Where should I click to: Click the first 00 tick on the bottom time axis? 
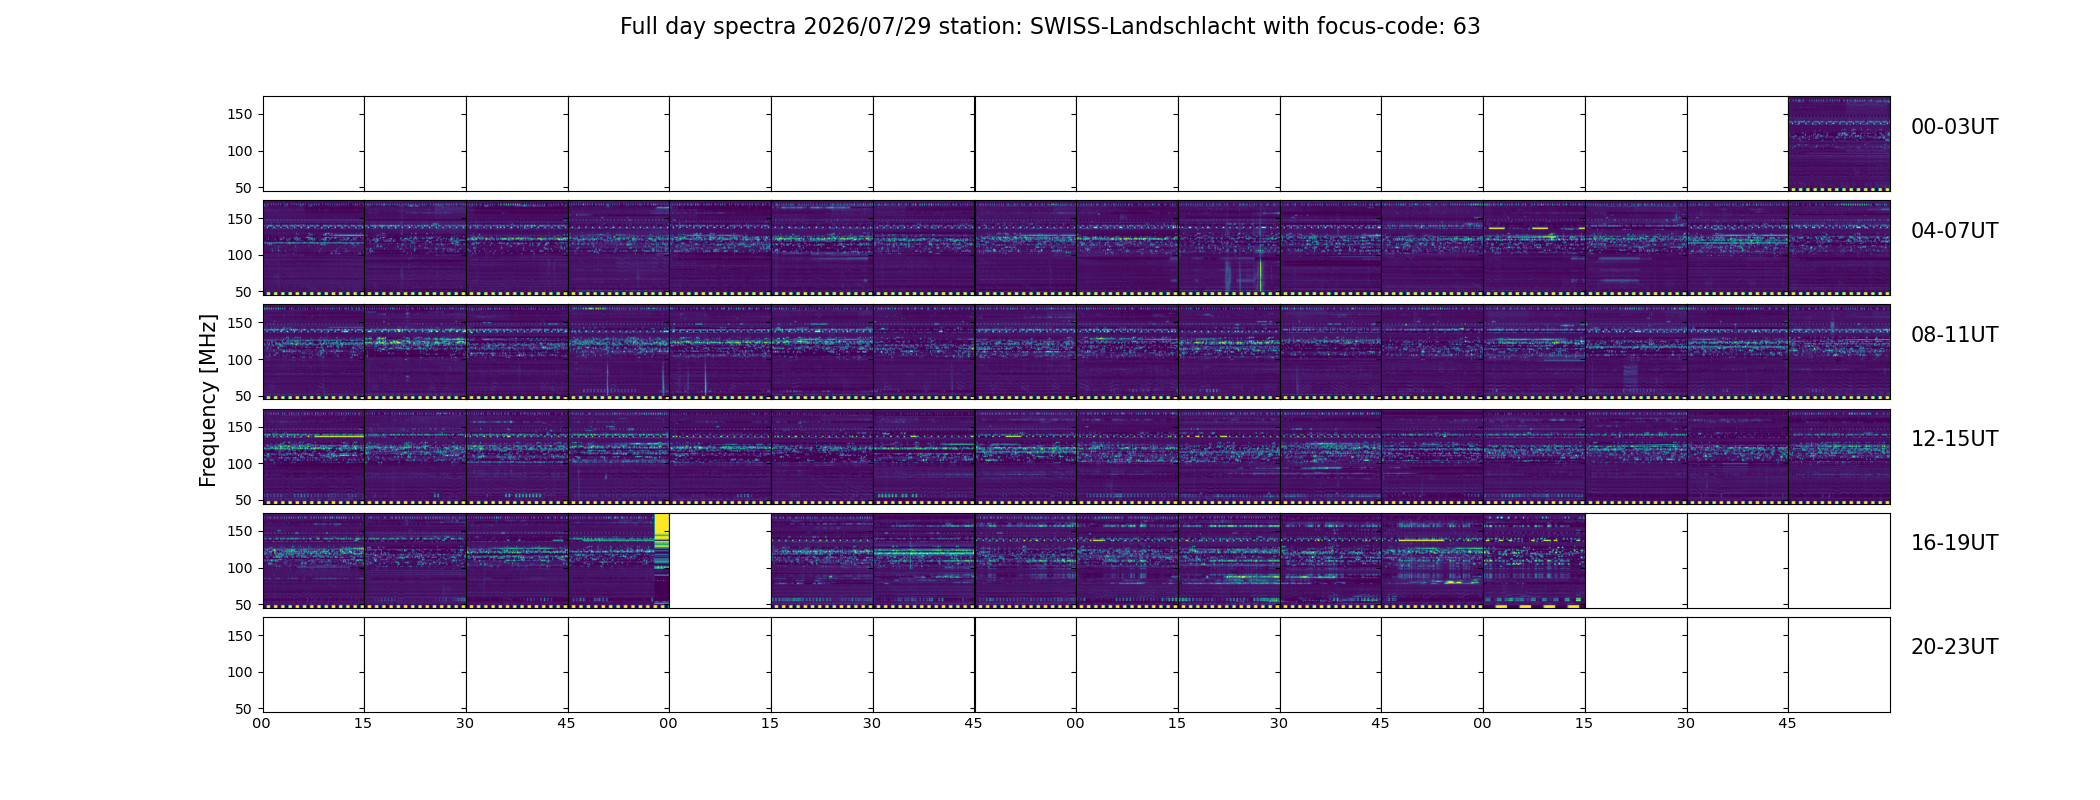pyautogui.click(x=261, y=723)
